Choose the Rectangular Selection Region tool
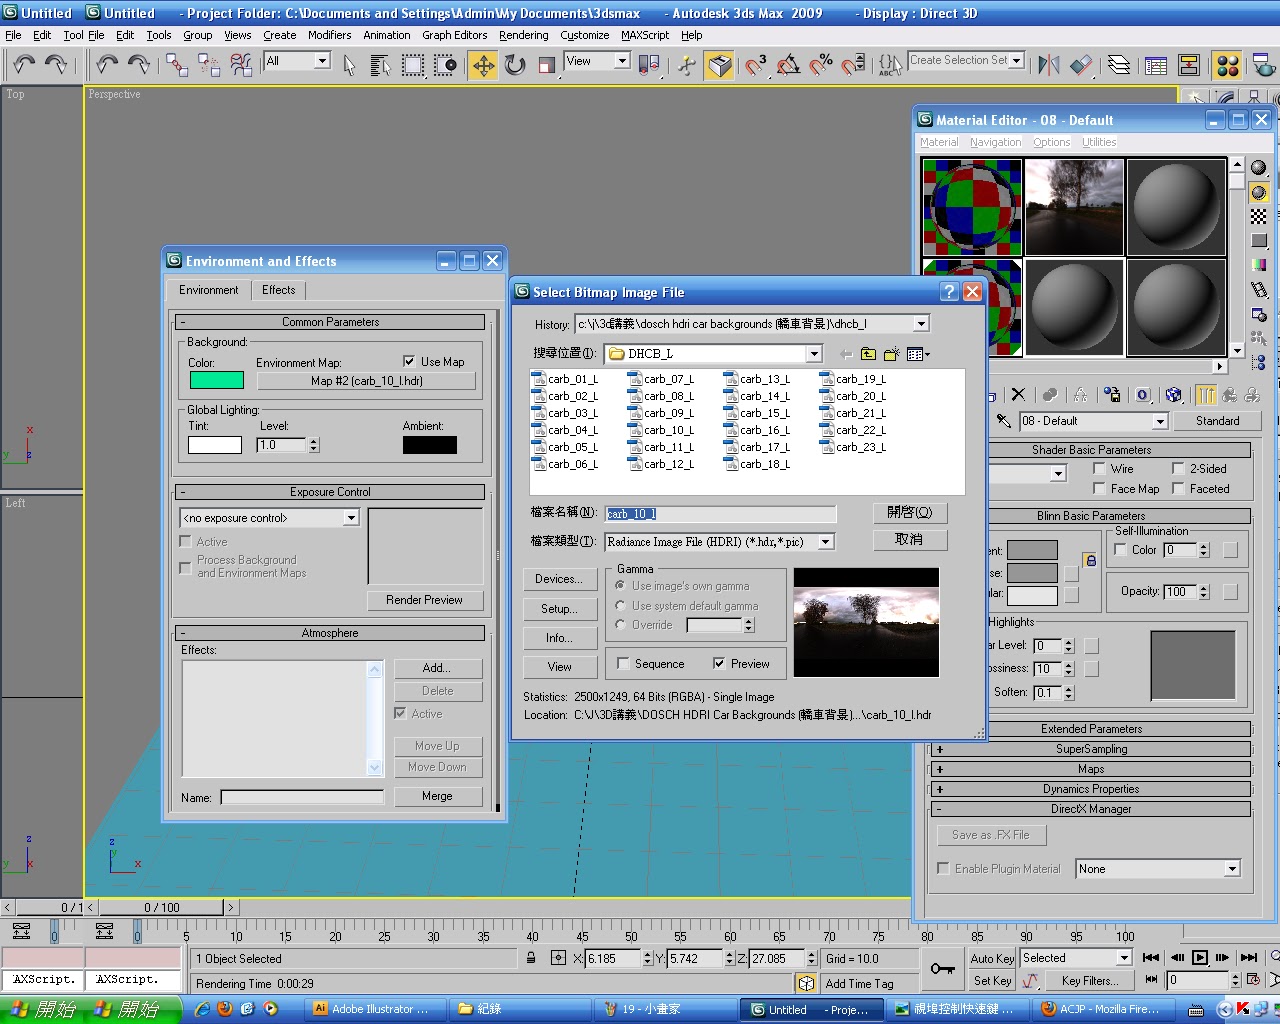Screen dimensions: 1280x1024 pos(413,65)
